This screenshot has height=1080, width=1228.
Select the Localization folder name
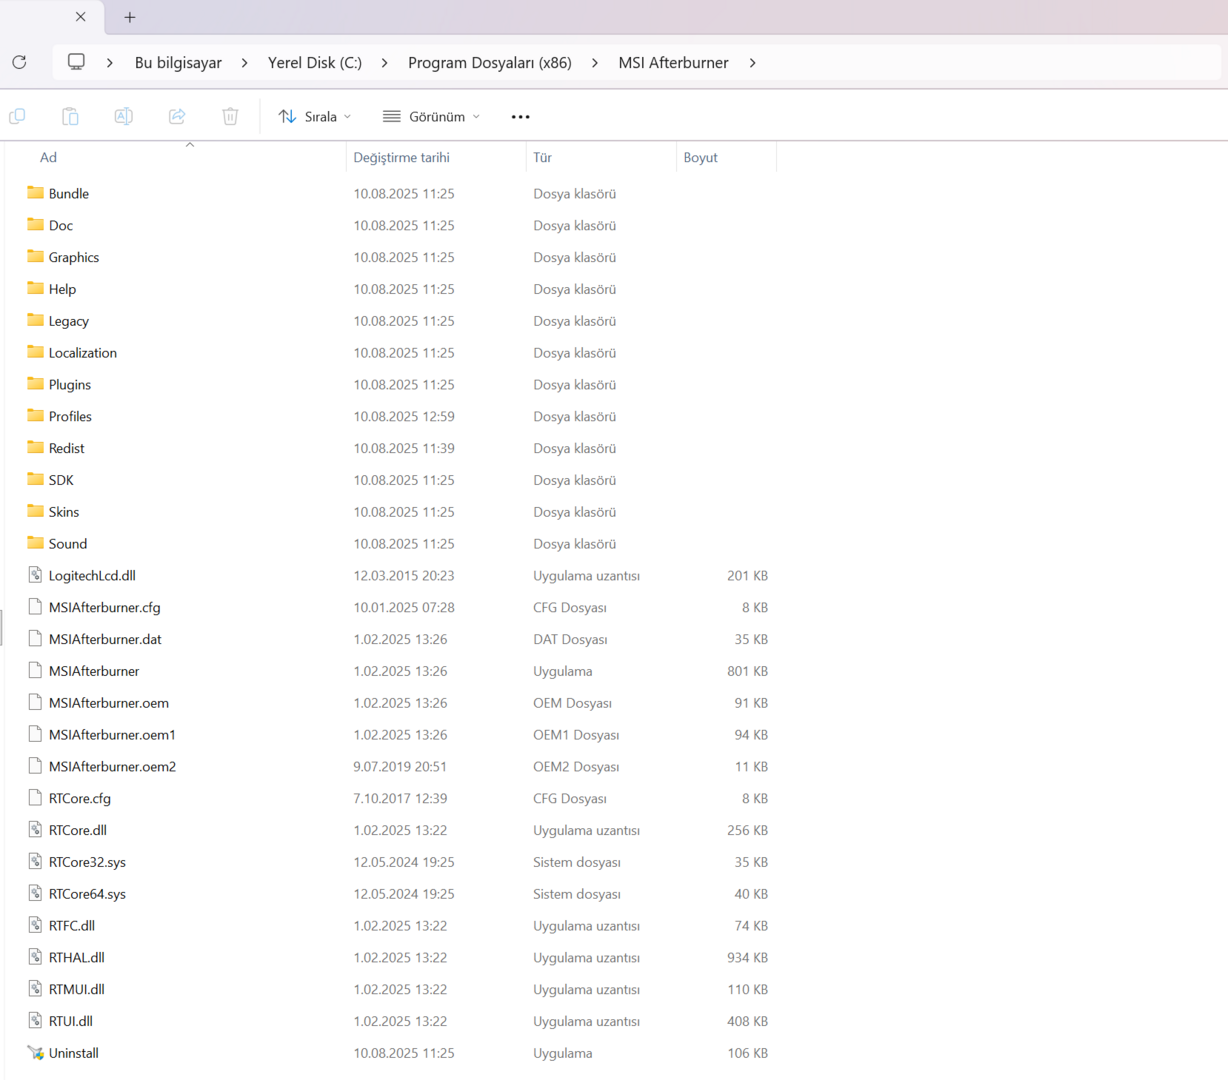point(83,353)
